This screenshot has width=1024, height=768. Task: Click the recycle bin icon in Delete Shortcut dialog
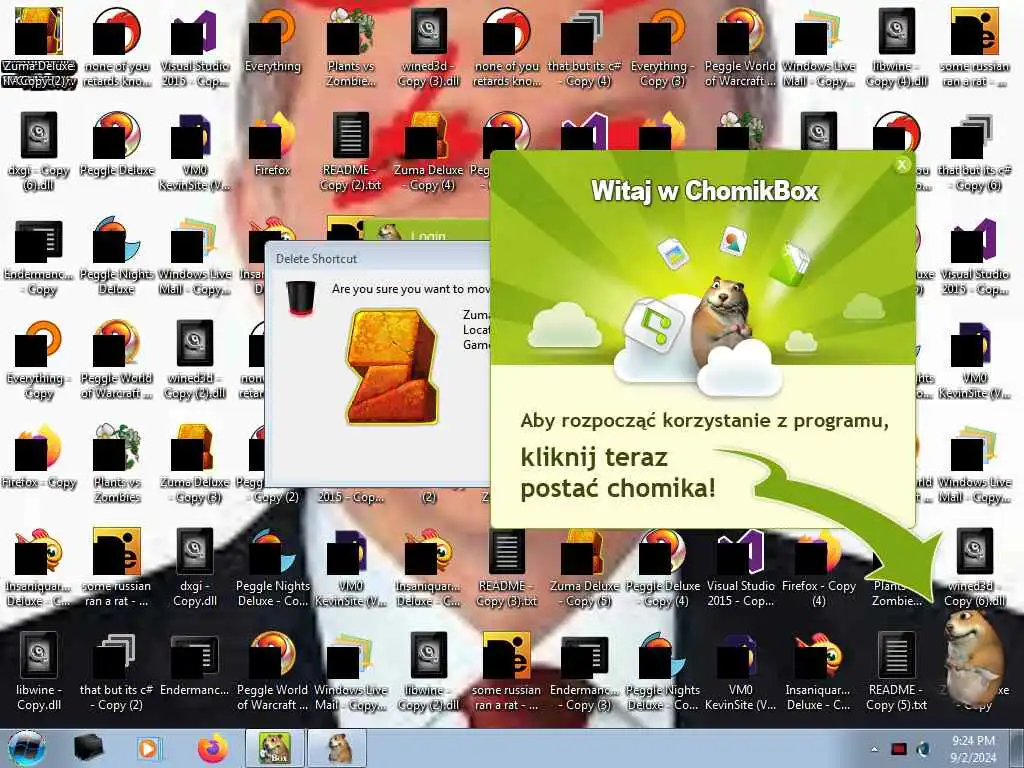pos(300,298)
